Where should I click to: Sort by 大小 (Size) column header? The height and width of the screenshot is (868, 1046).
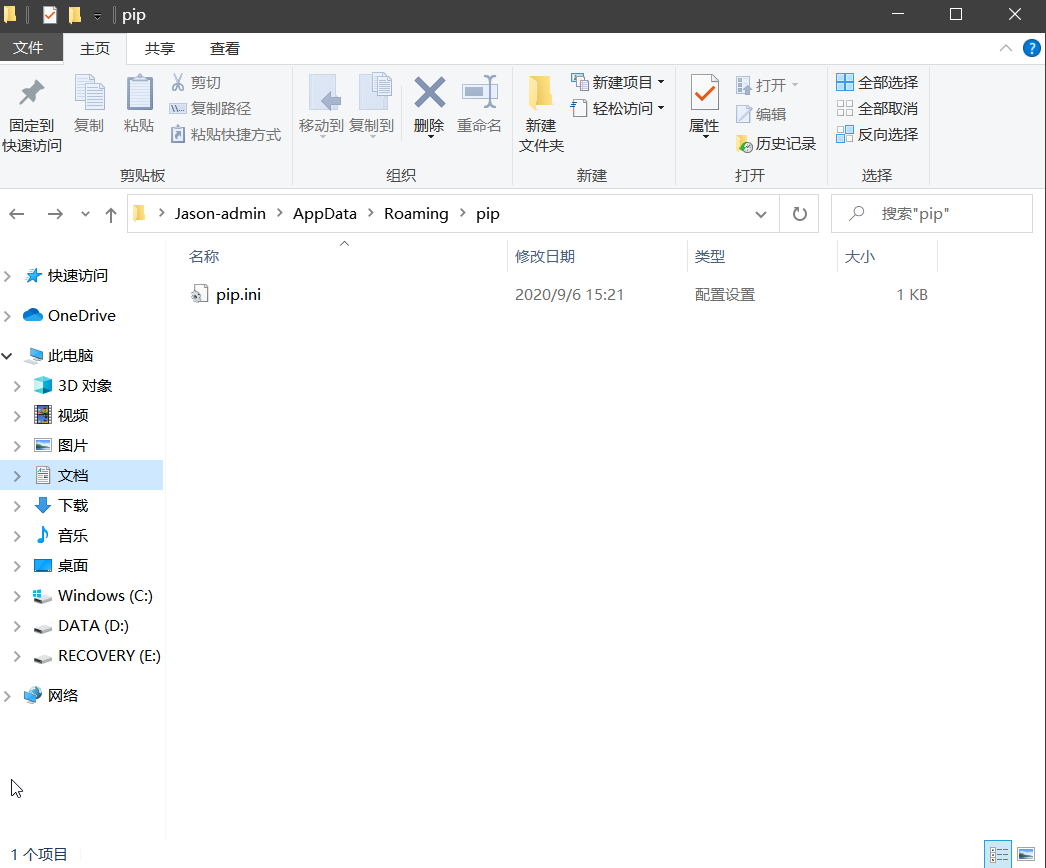pos(860,256)
